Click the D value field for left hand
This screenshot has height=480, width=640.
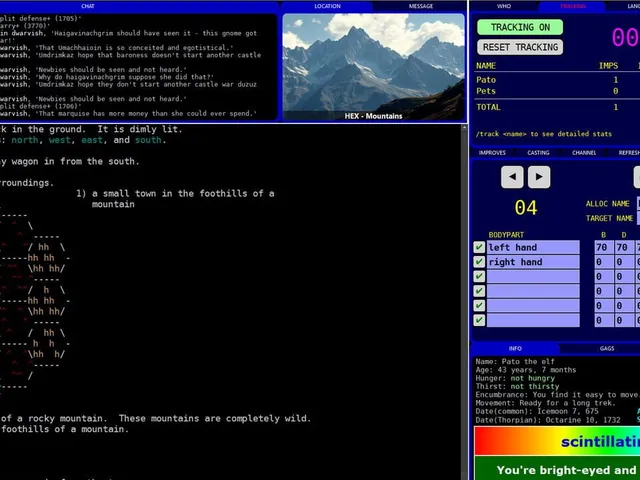coord(624,247)
